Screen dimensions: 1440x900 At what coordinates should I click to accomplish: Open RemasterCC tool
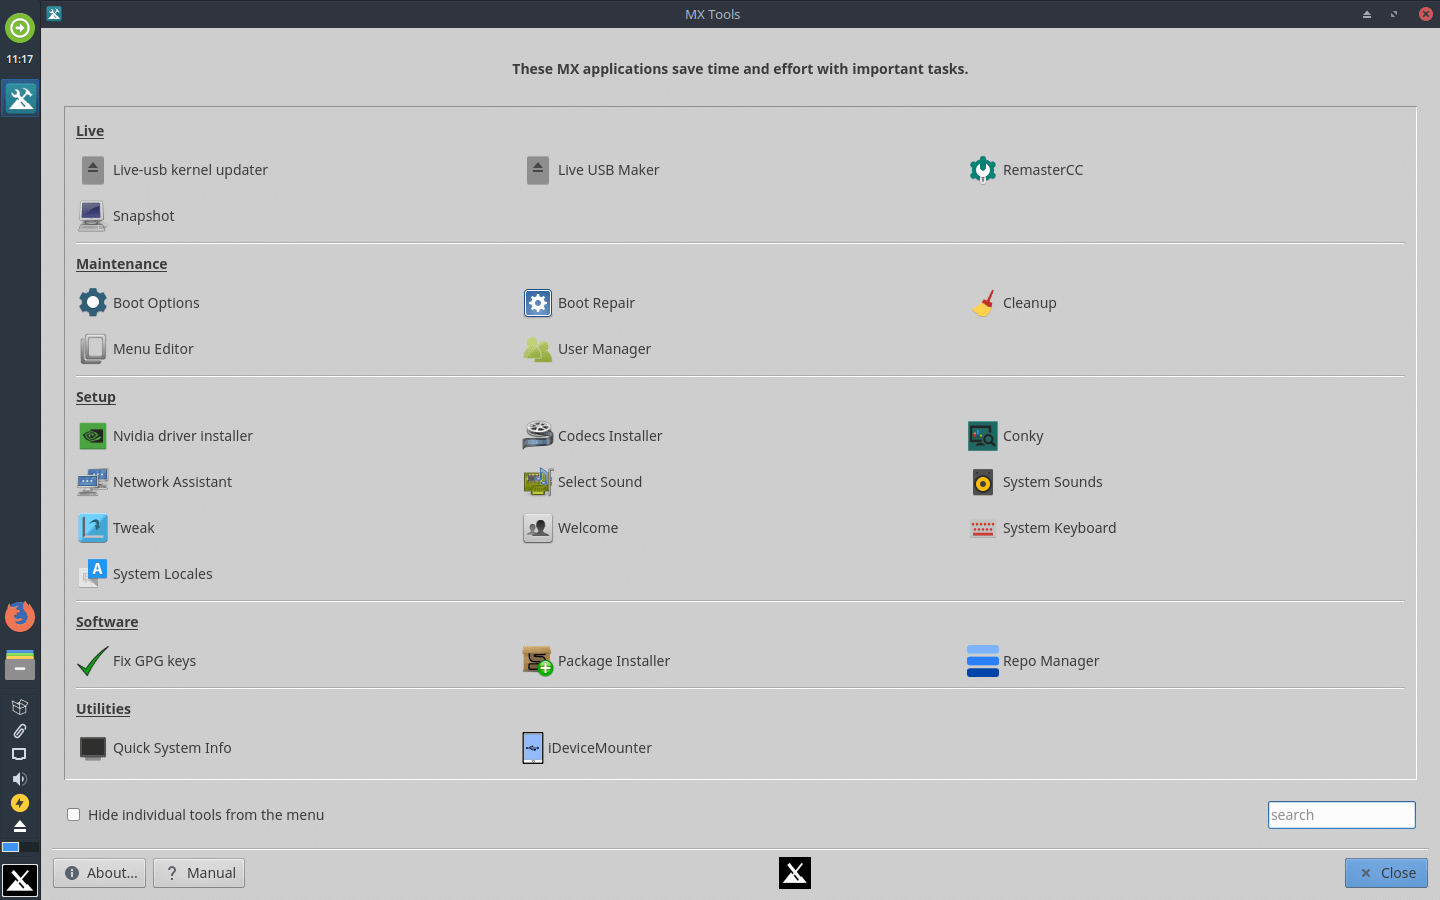click(1026, 170)
